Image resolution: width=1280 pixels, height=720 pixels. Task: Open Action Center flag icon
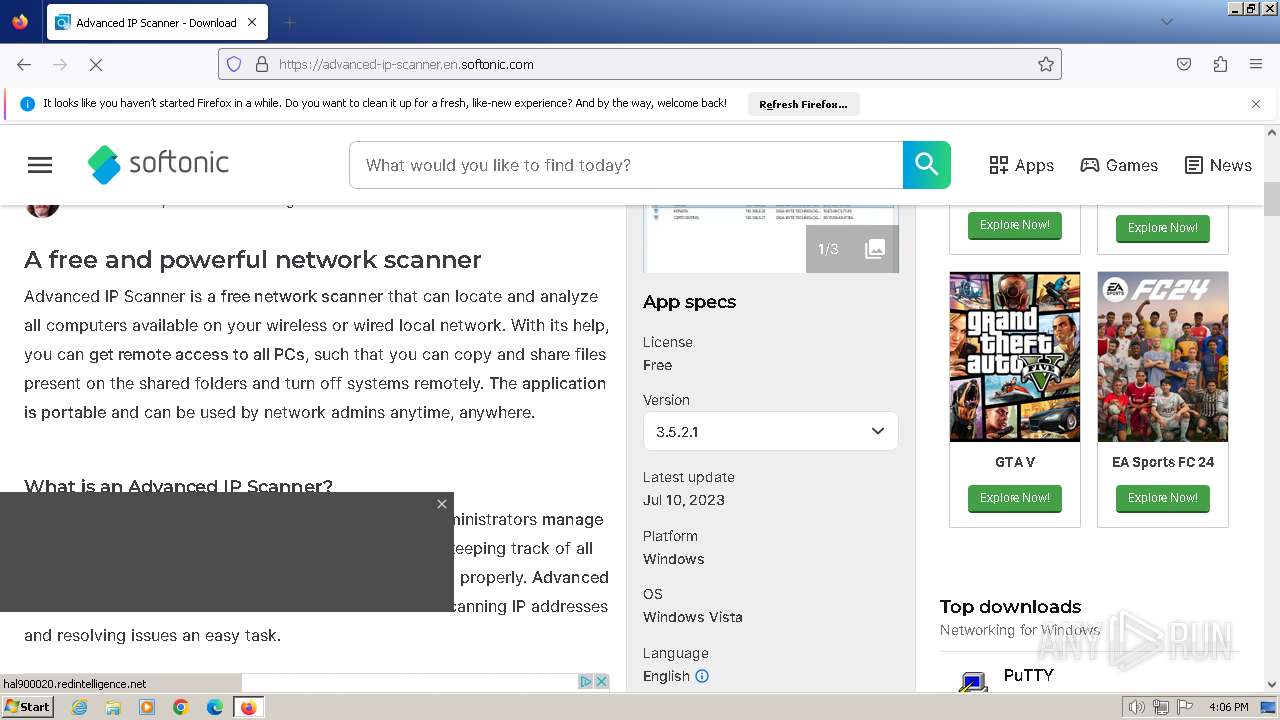point(1185,707)
